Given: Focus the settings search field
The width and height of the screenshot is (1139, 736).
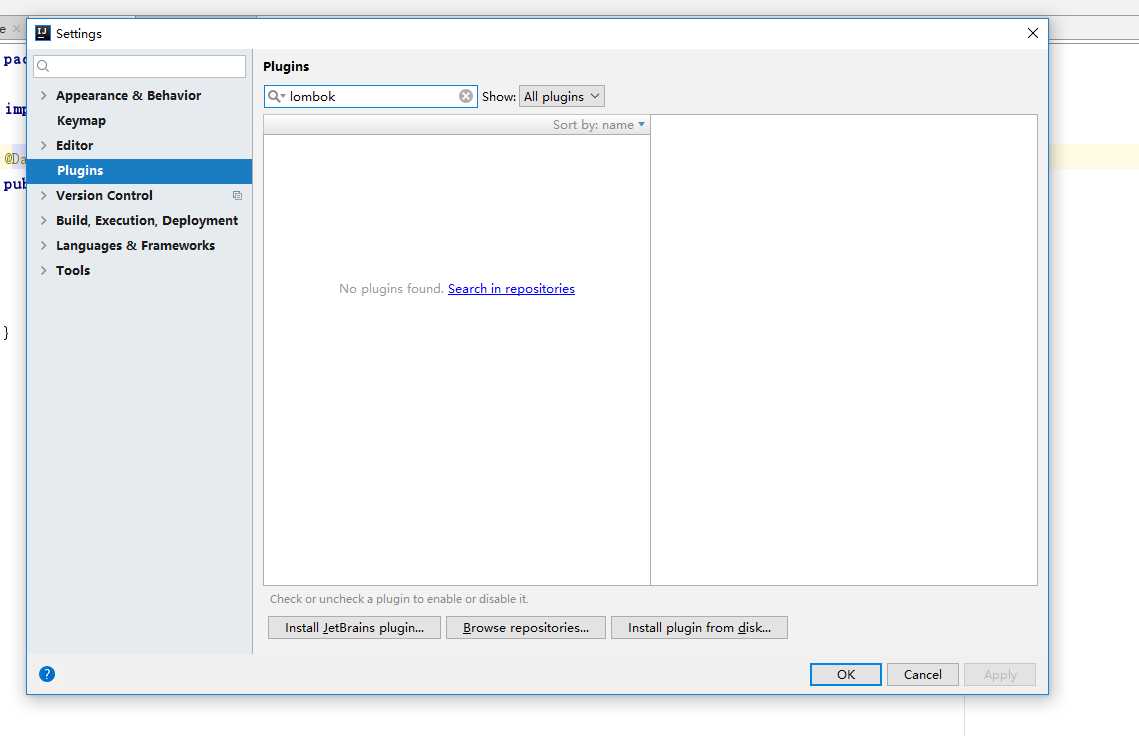Looking at the screenshot, I should [139, 66].
